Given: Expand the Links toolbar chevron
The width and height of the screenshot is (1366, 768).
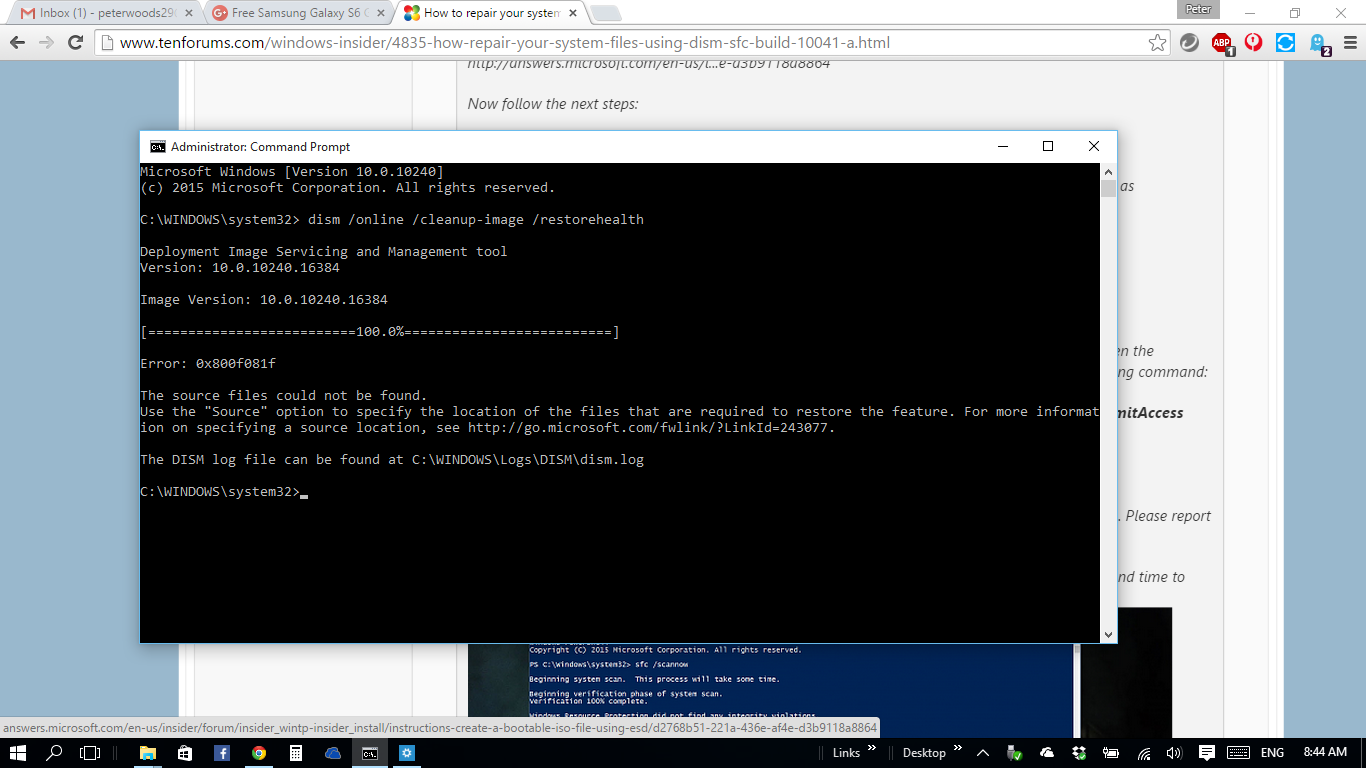Looking at the screenshot, I should pyautogui.click(x=871, y=748).
